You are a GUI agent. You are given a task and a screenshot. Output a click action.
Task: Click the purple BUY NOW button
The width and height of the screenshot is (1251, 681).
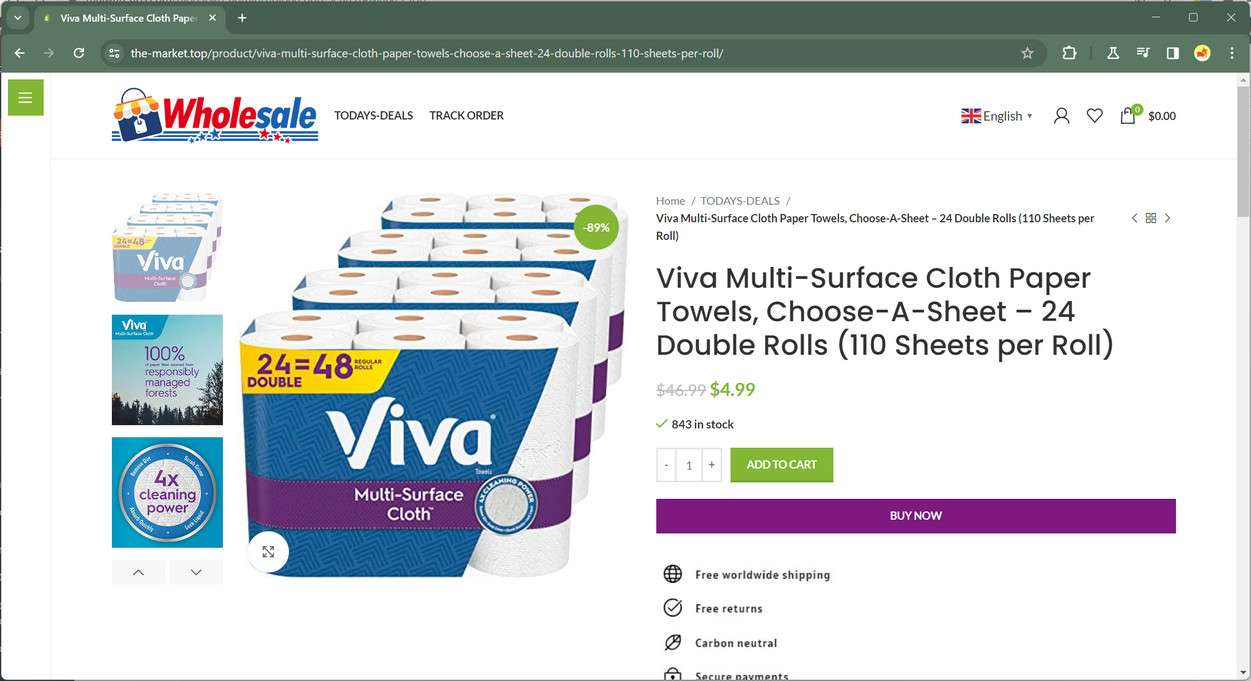(916, 516)
